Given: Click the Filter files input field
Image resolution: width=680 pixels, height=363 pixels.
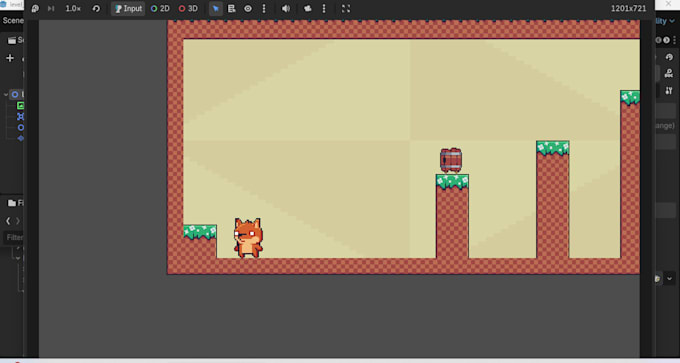Looking at the screenshot, I should click(13, 237).
